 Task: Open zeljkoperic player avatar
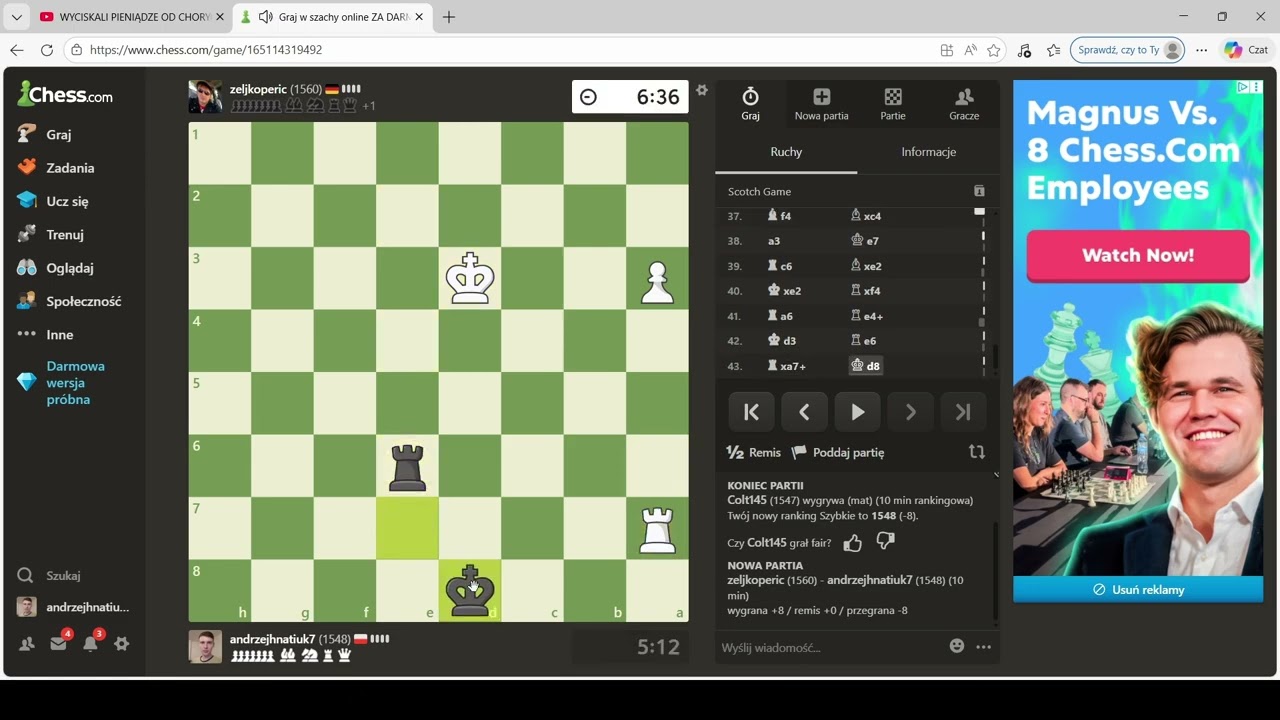pos(205,97)
